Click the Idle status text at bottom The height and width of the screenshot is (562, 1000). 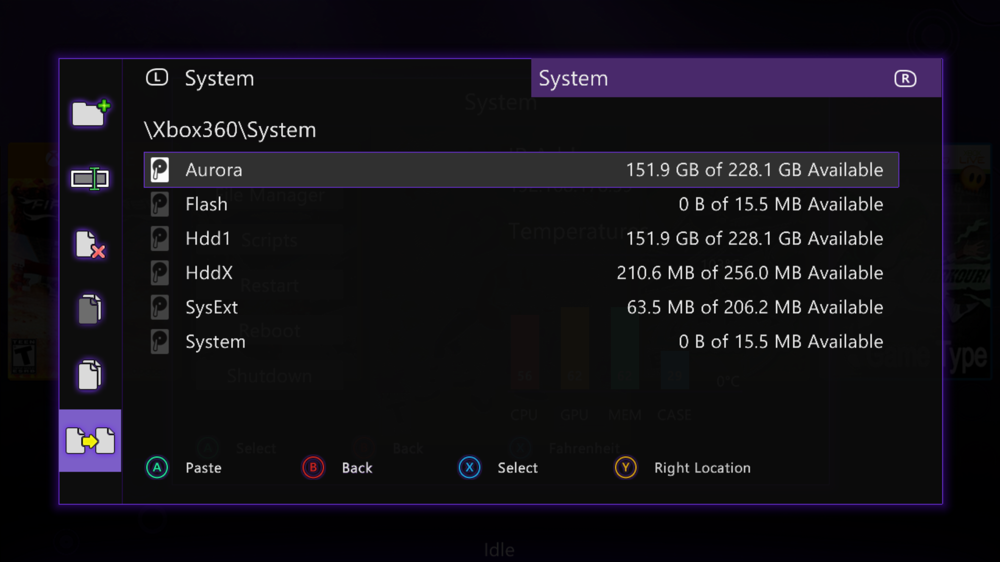pos(499,549)
